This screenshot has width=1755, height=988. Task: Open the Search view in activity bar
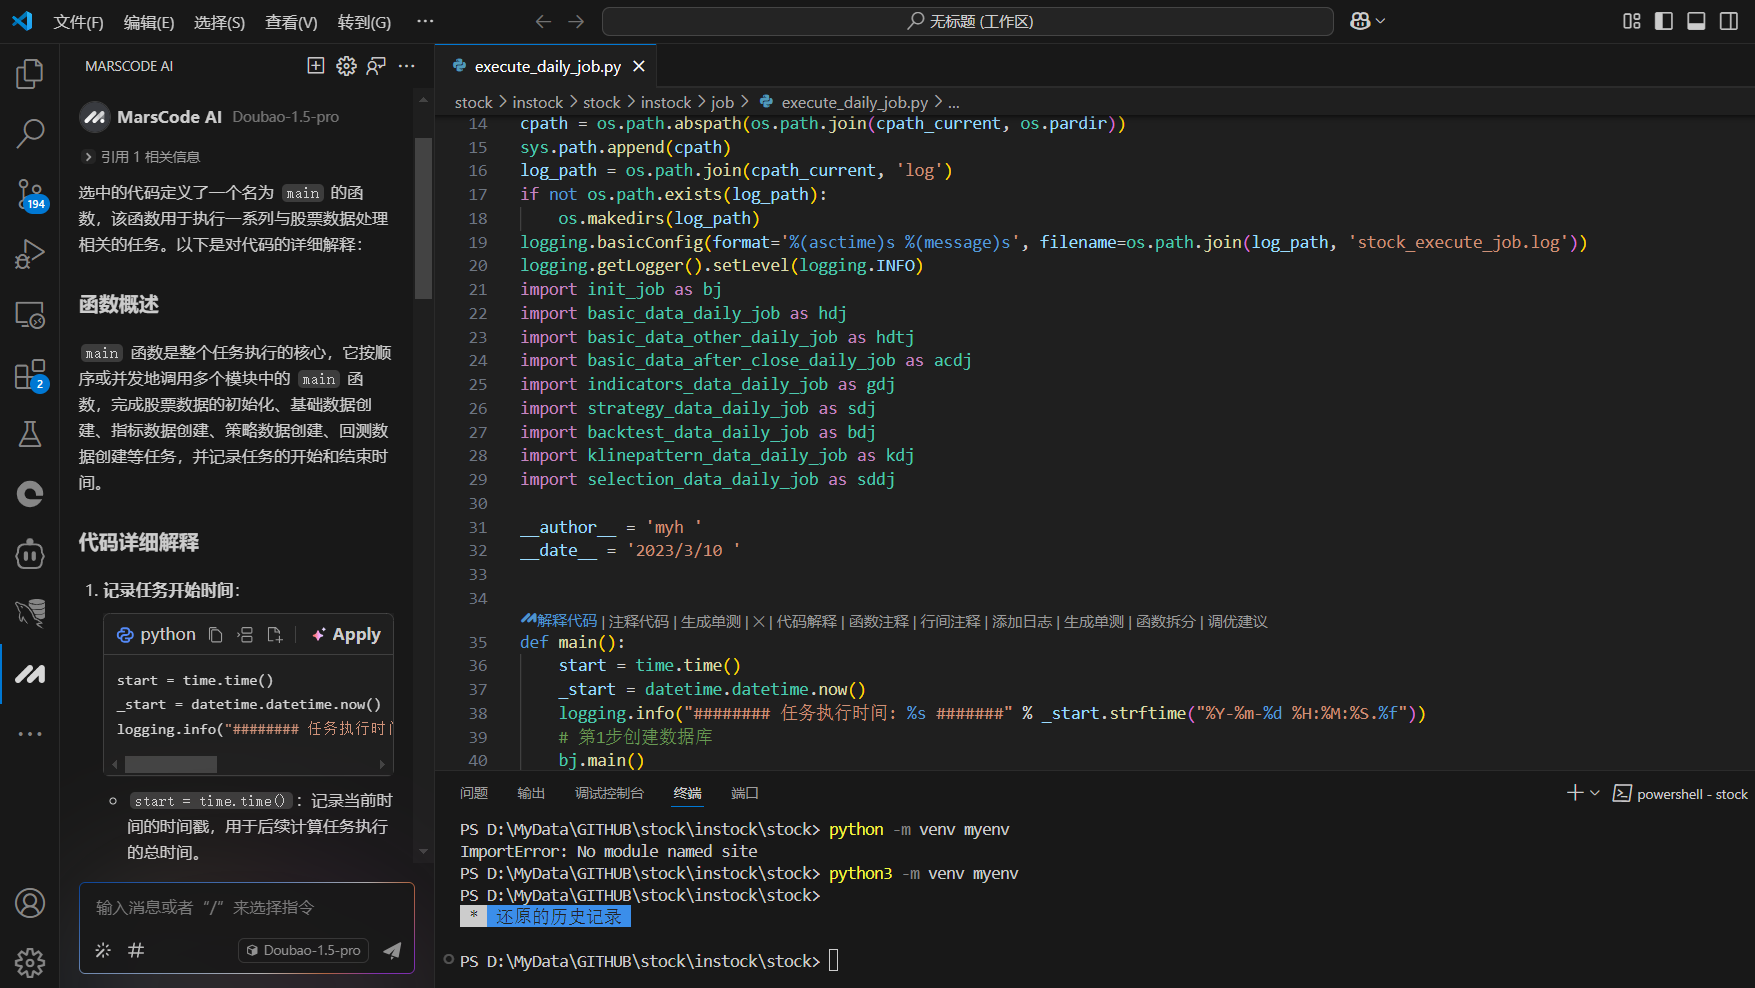(30, 133)
